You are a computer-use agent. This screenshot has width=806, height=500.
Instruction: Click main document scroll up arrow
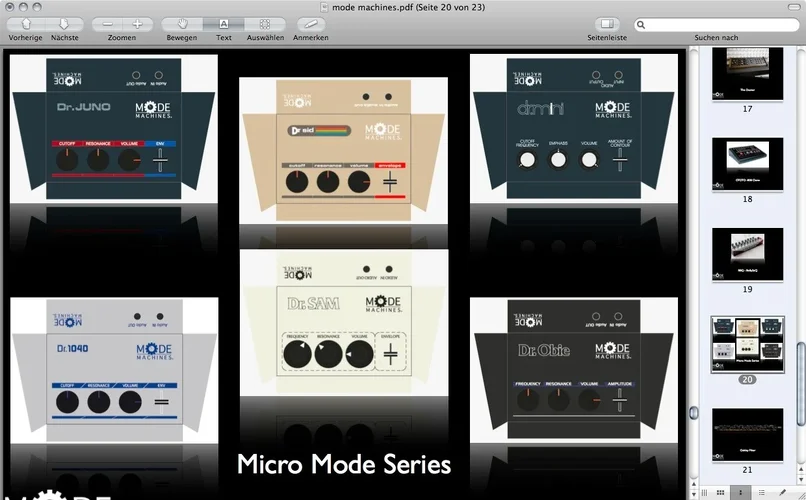coord(693,484)
